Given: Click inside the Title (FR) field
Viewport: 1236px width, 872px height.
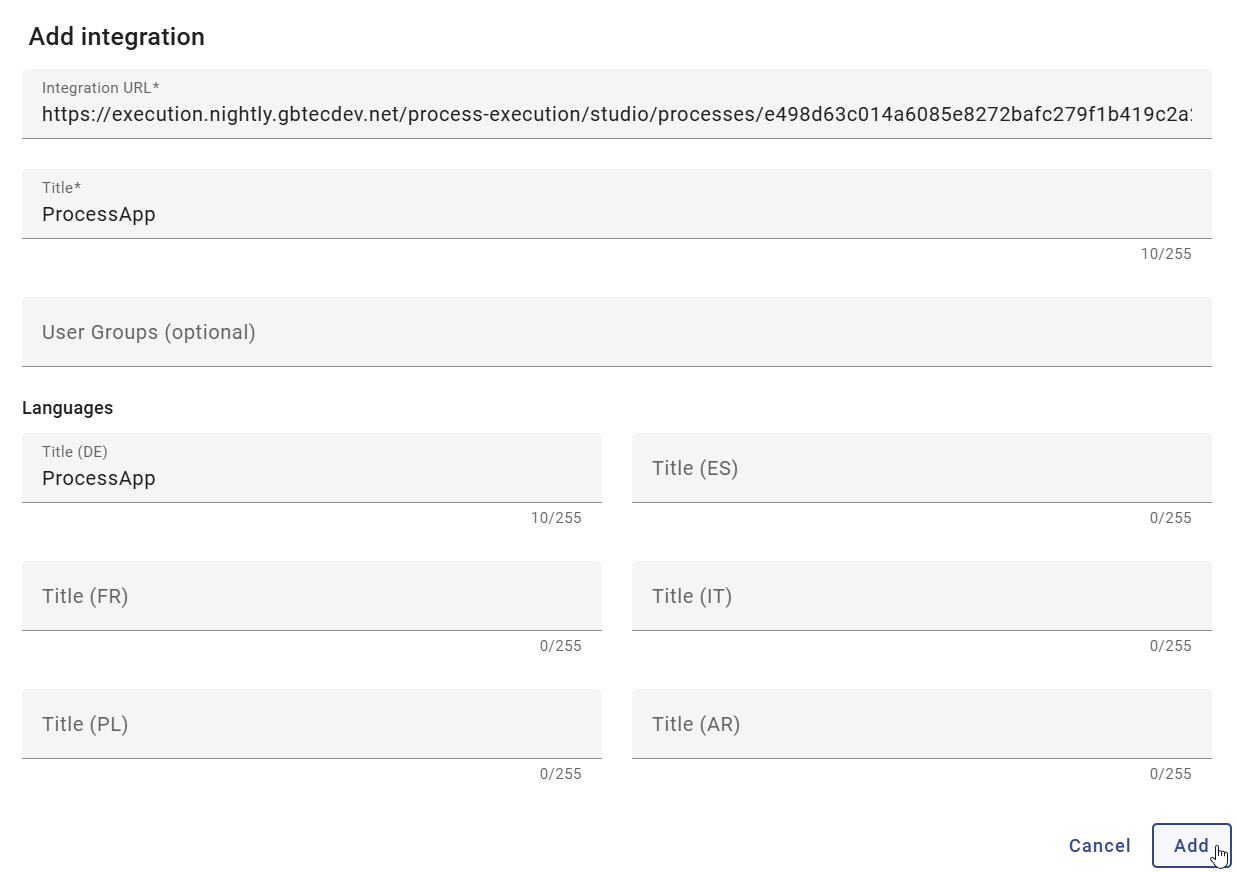Looking at the screenshot, I should tap(311, 596).
